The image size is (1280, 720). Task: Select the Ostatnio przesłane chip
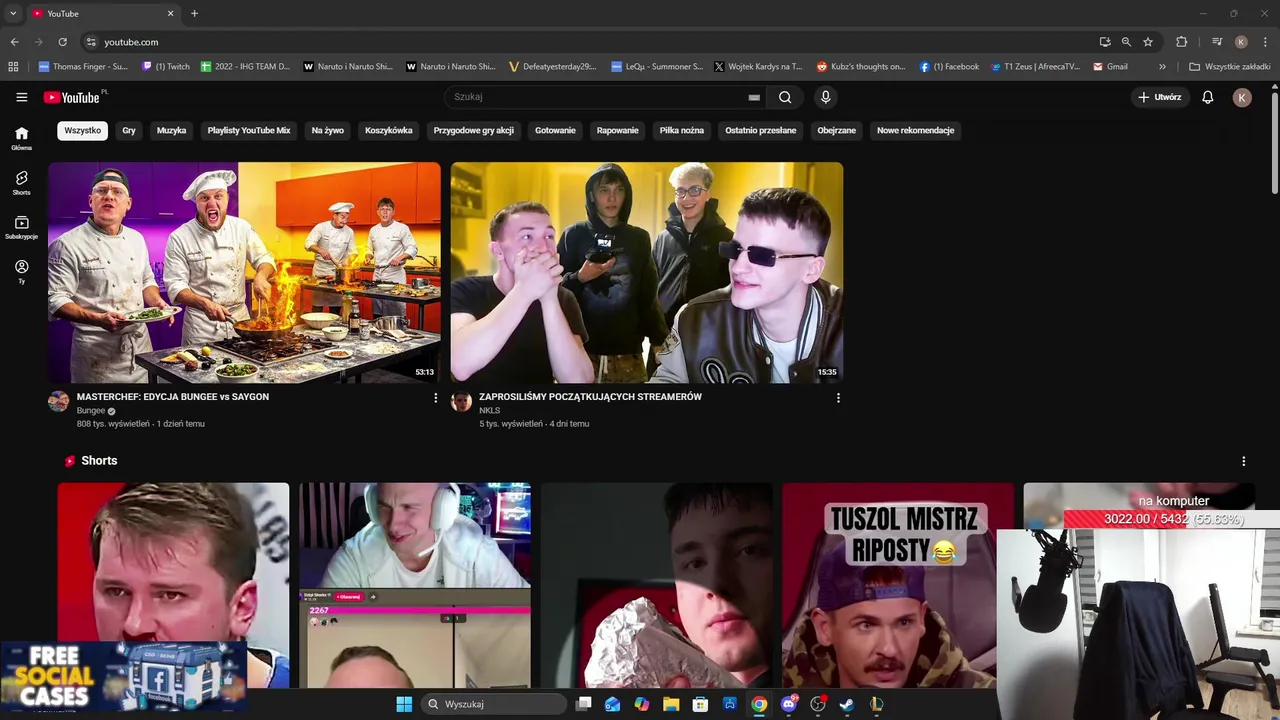pyautogui.click(x=761, y=130)
